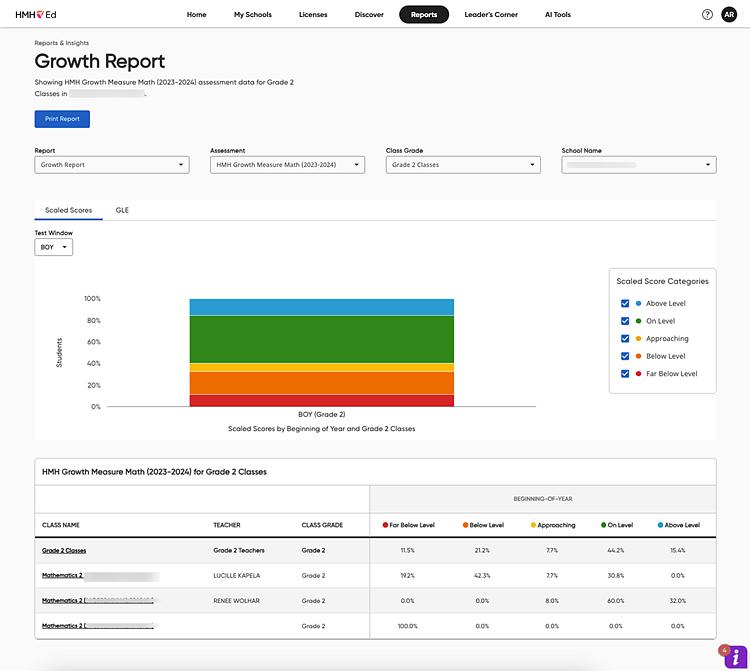Click the Above Level column header
The height and width of the screenshot is (671, 750).
tap(679, 525)
